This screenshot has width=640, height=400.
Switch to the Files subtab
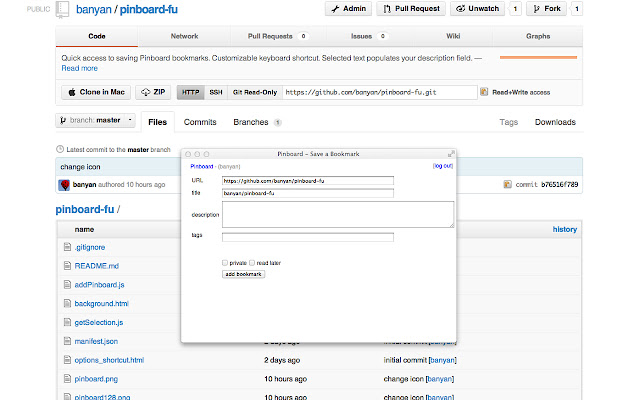coord(158,122)
